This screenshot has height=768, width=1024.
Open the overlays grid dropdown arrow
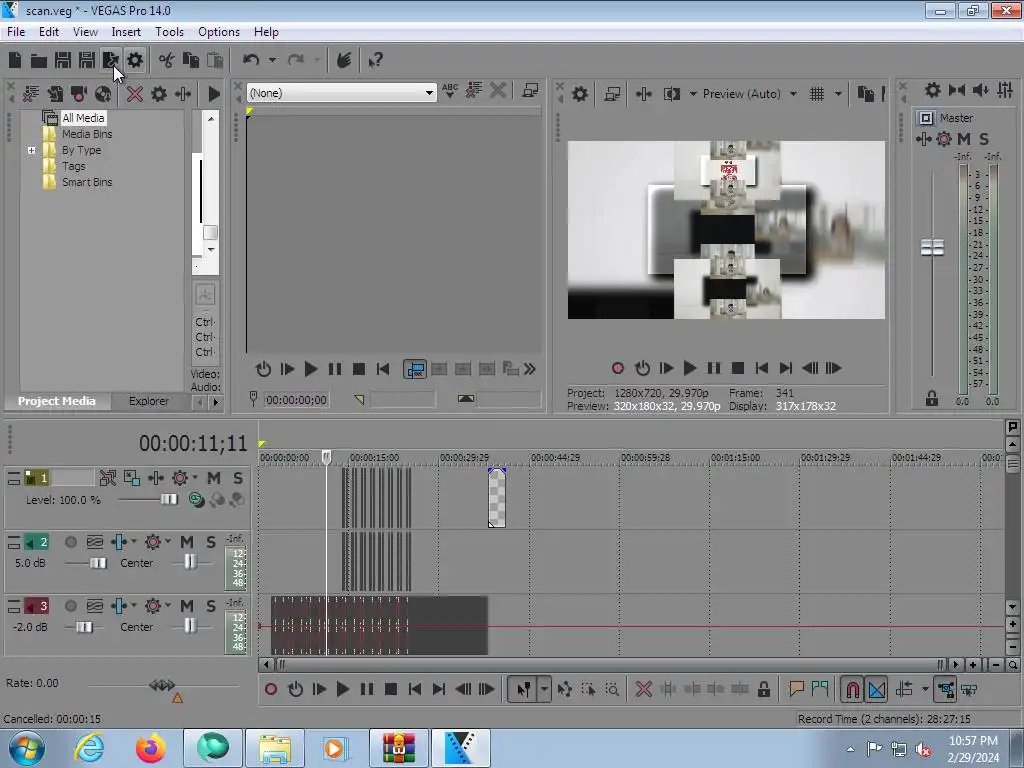839,94
